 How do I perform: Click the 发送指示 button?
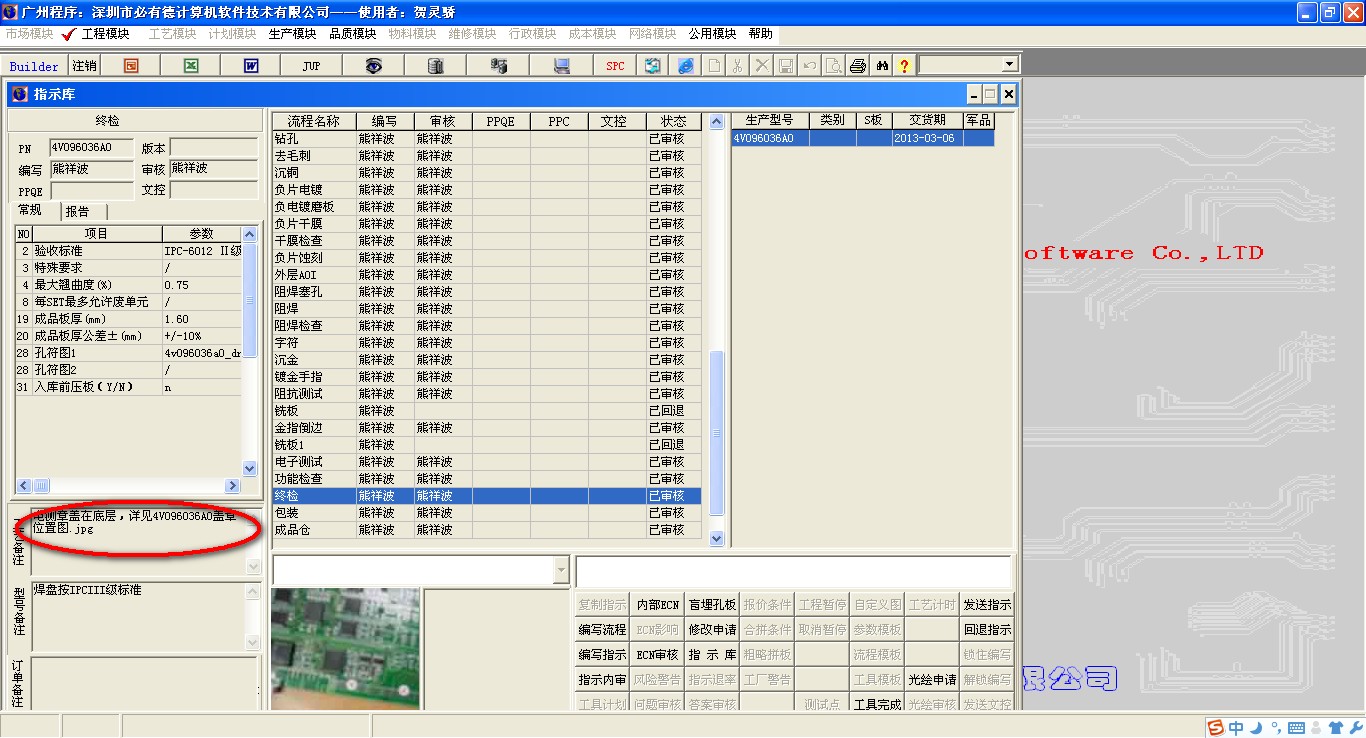tap(987, 605)
